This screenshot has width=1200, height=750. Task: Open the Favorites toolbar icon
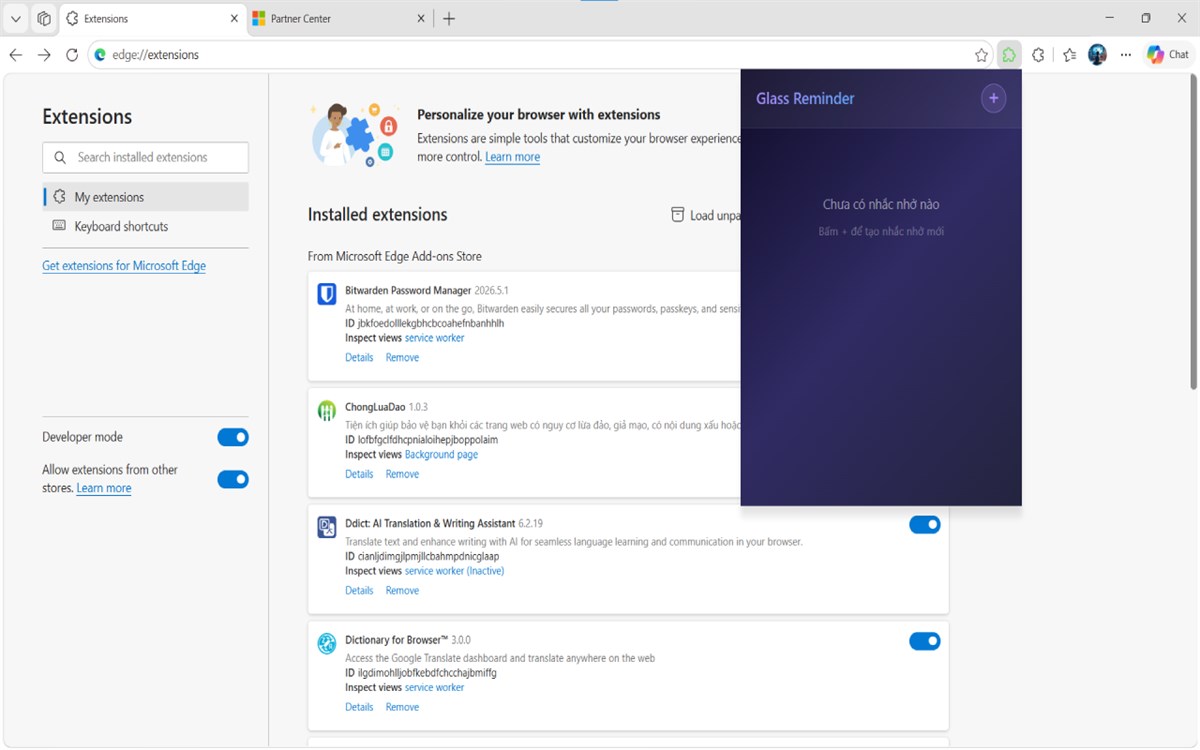pos(1069,55)
